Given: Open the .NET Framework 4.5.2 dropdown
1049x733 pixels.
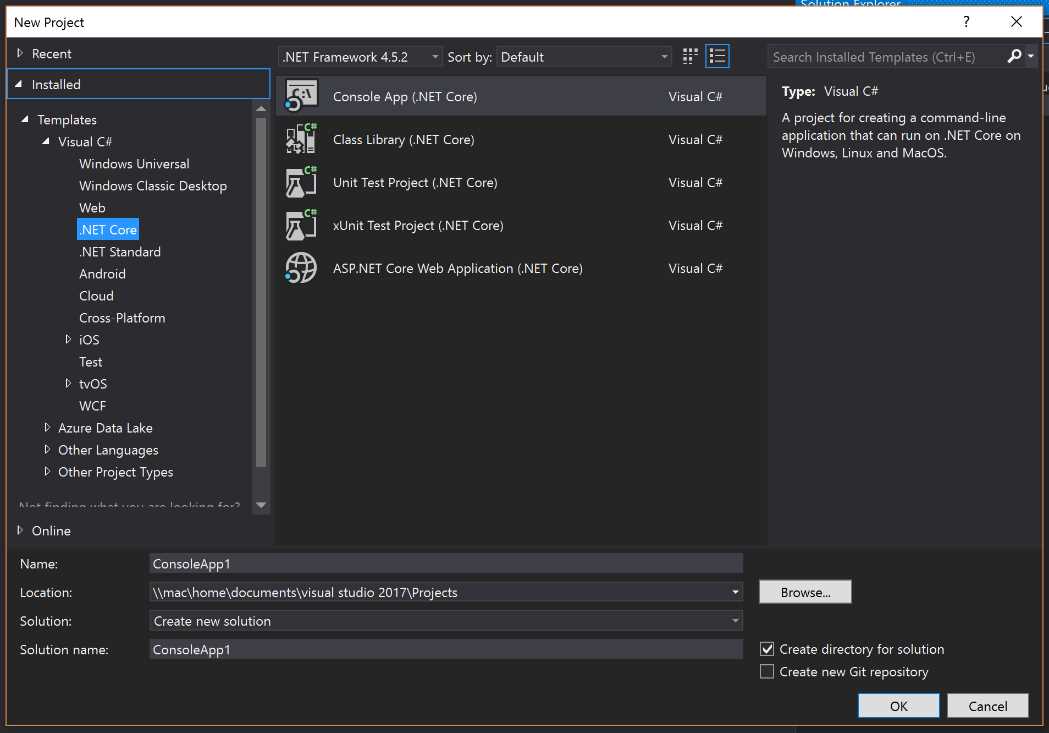Looking at the screenshot, I should (436, 57).
